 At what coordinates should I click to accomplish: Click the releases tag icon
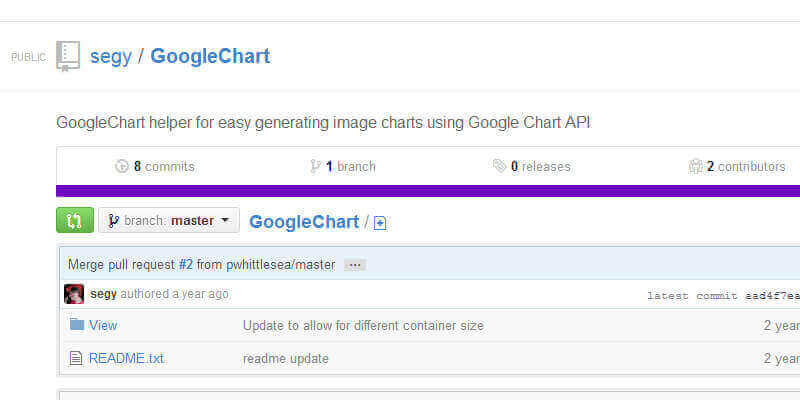click(x=499, y=167)
